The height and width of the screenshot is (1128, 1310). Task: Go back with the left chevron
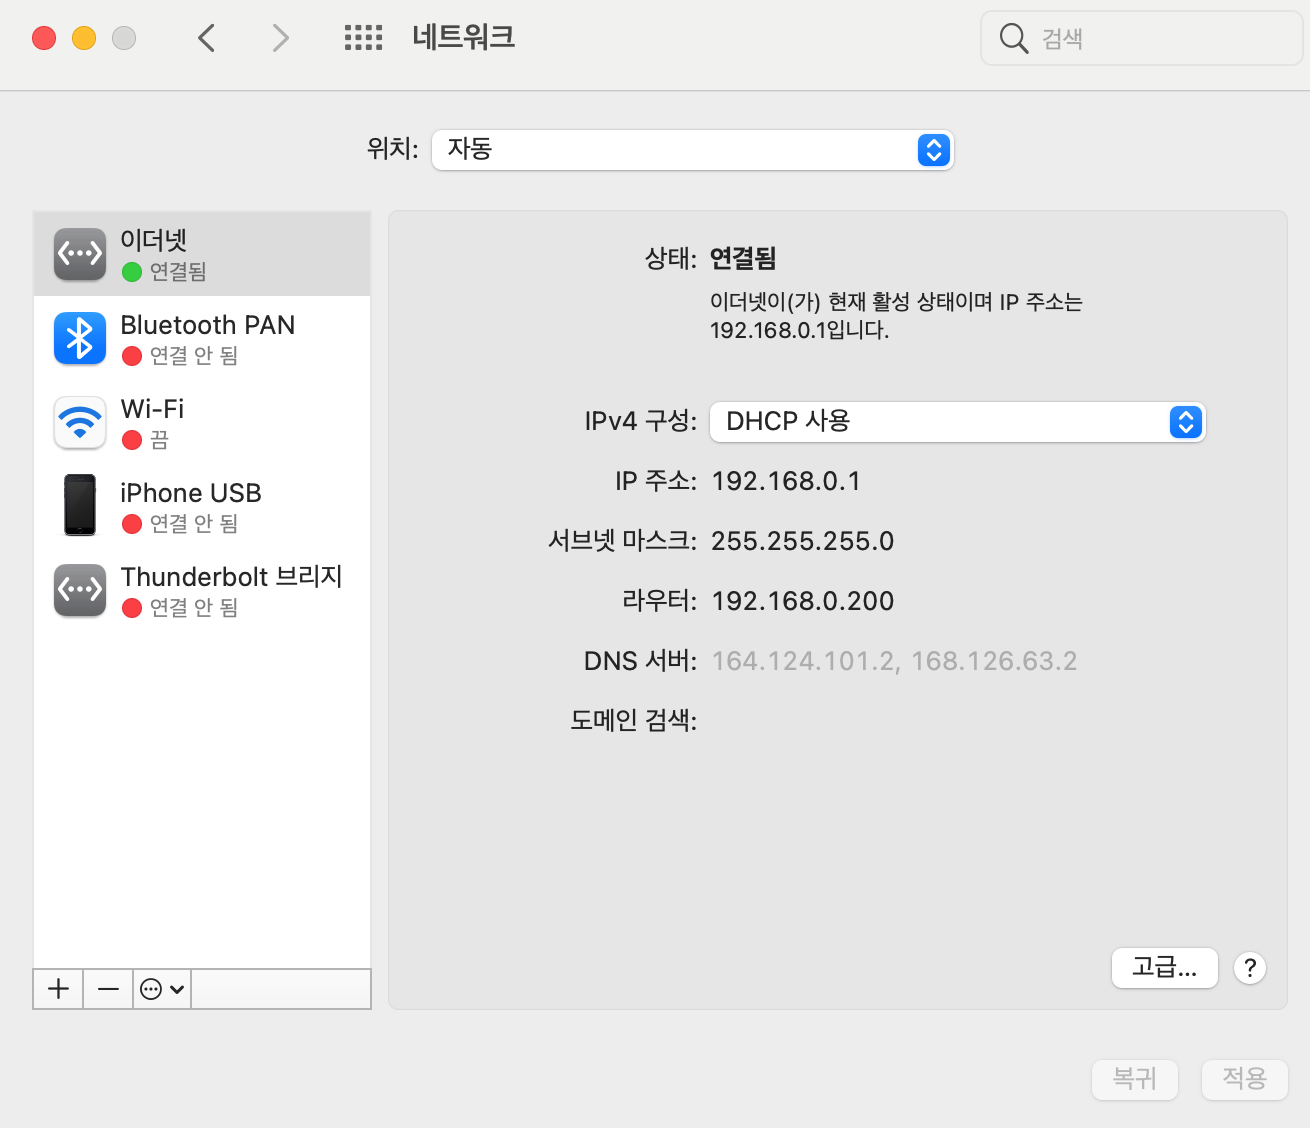tap(207, 38)
